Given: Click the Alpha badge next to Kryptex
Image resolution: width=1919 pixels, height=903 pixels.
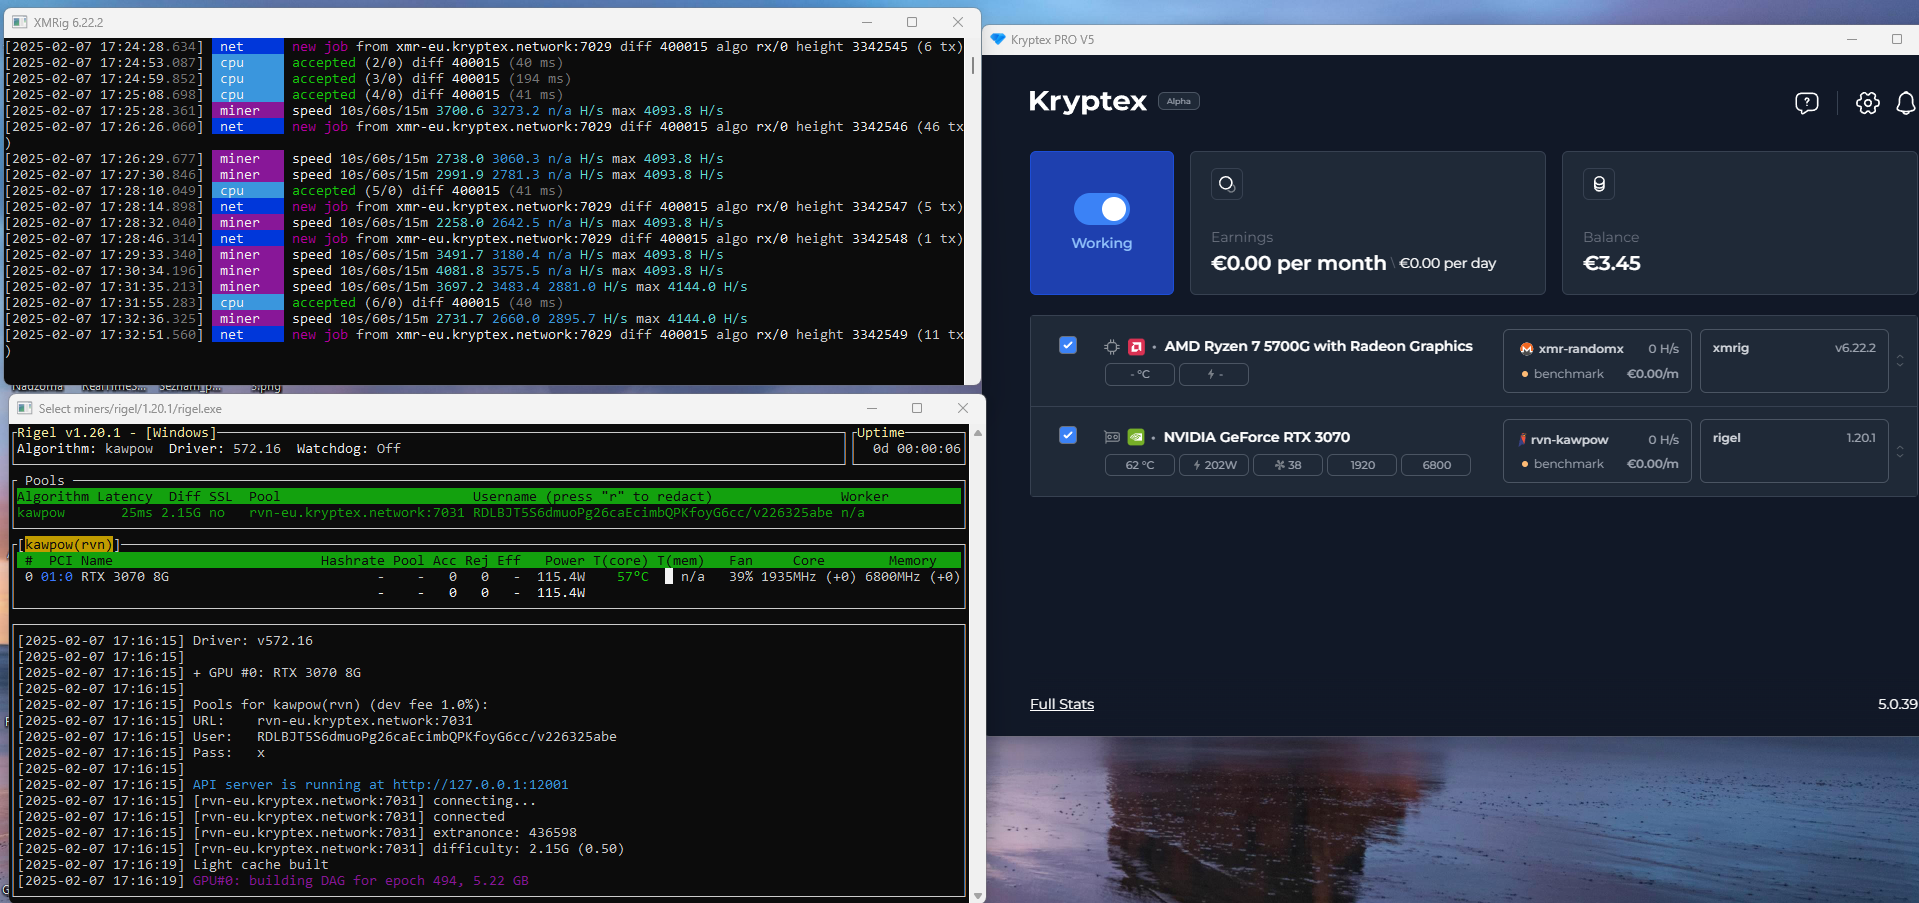Looking at the screenshot, I should pos(1179,101).
